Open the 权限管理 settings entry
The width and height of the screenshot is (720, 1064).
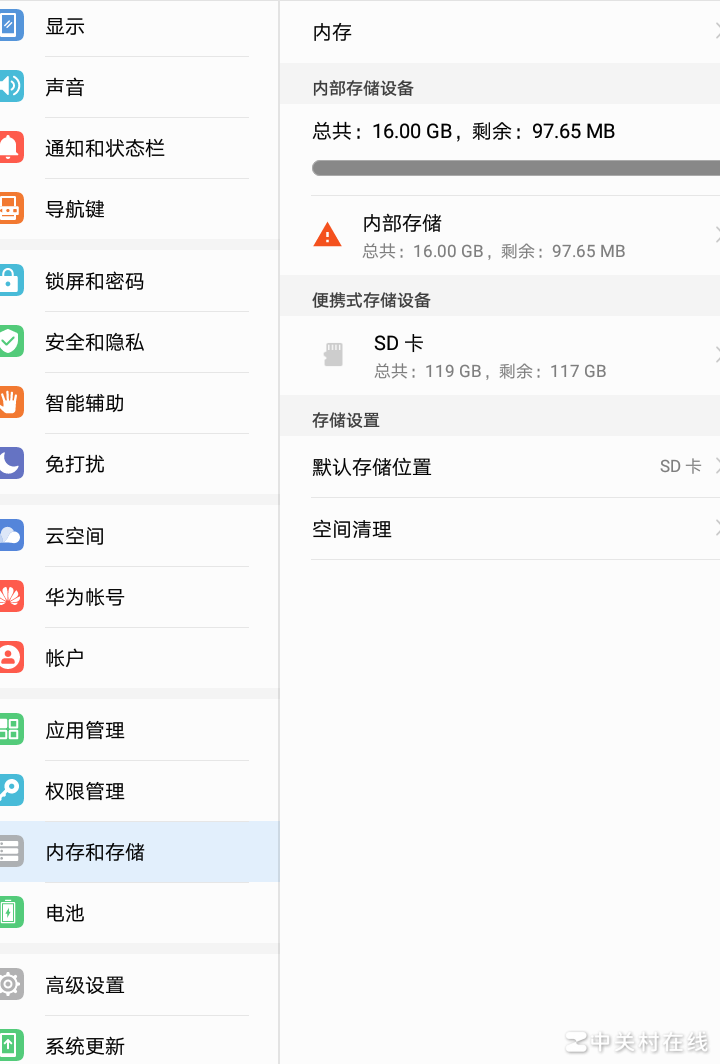coord(84,791)
